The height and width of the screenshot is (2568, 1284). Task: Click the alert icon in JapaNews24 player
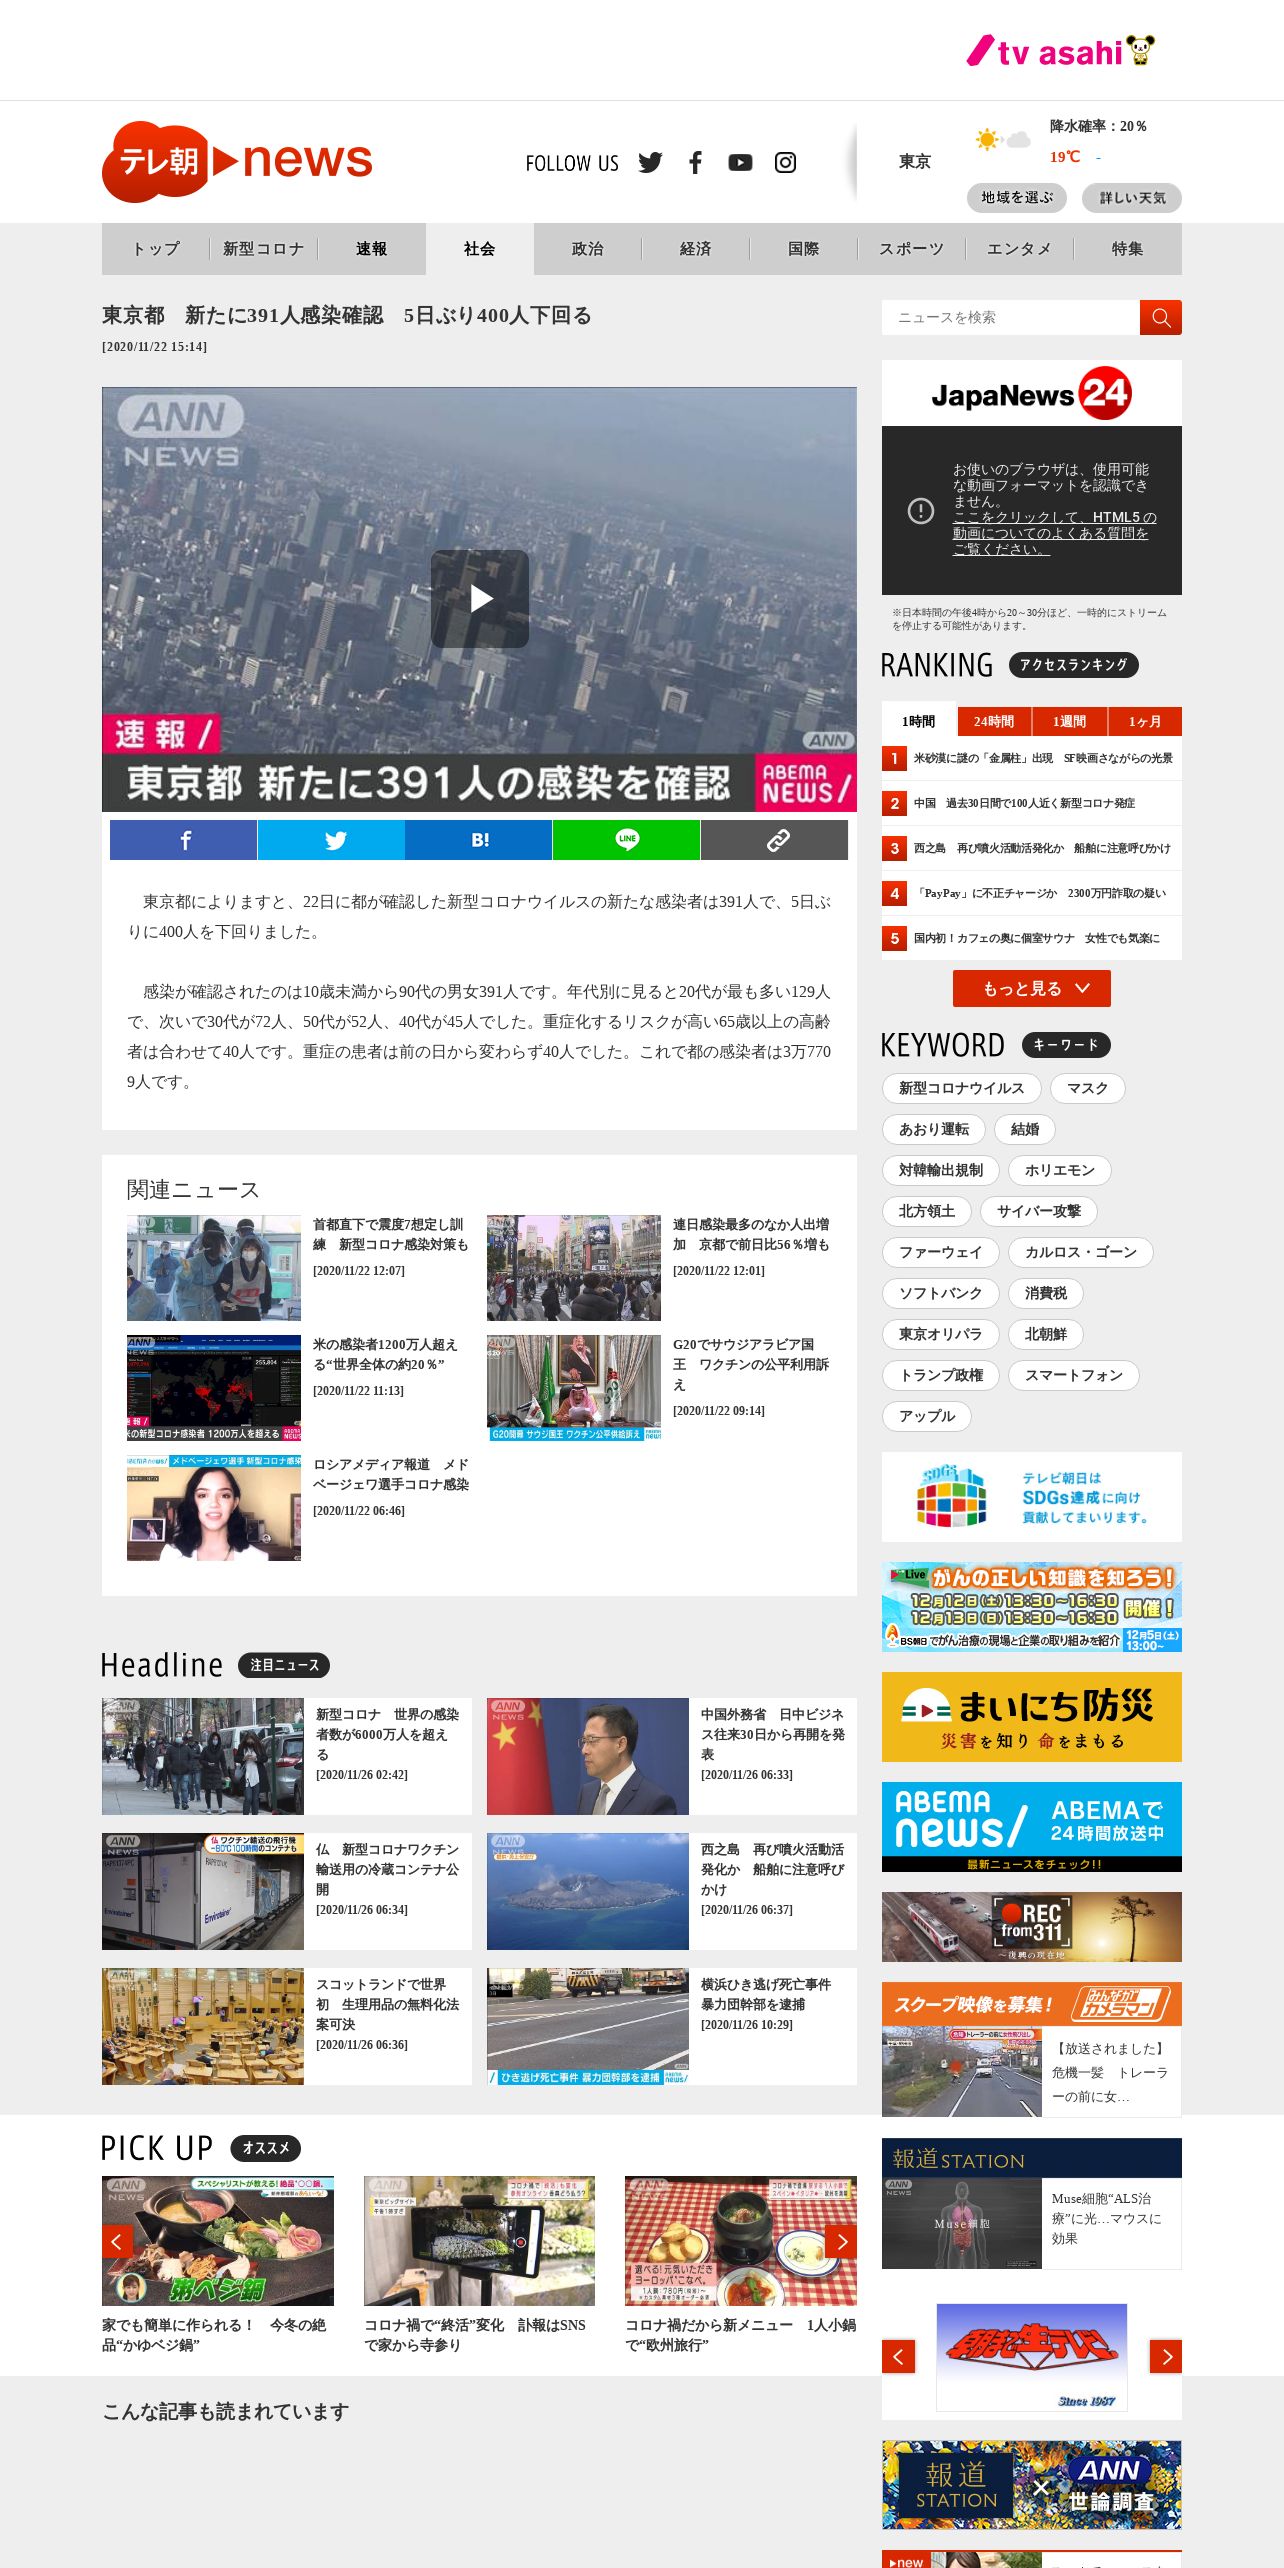[921, 511]
